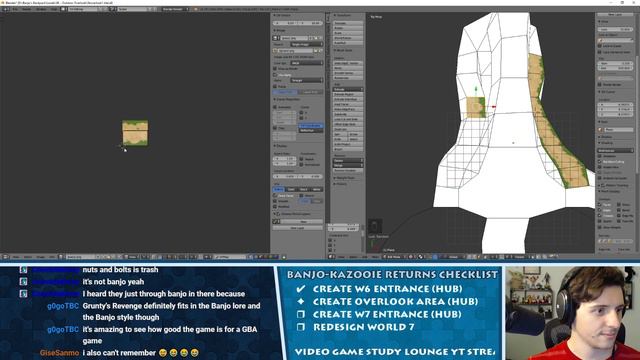
Task: Open the Window menu
Action: (x=41, y=9)
